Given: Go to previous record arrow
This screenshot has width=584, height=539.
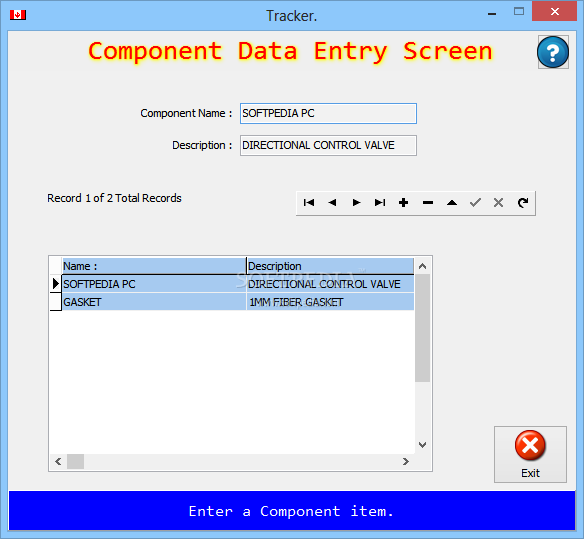Looking at the screenshot, I should (x=333, y=203).
